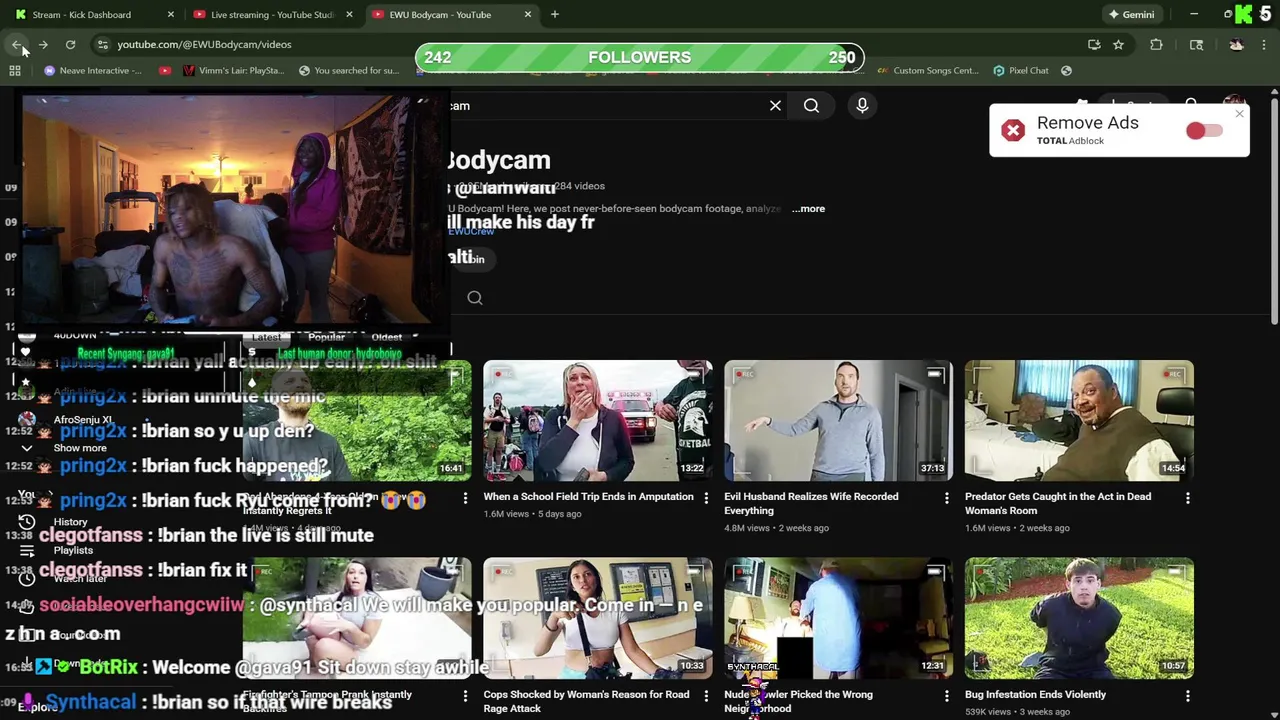The height and width of the screenshot is (720, 1280).
Task: Click the browser forward arrow
Action: [43, 44]
